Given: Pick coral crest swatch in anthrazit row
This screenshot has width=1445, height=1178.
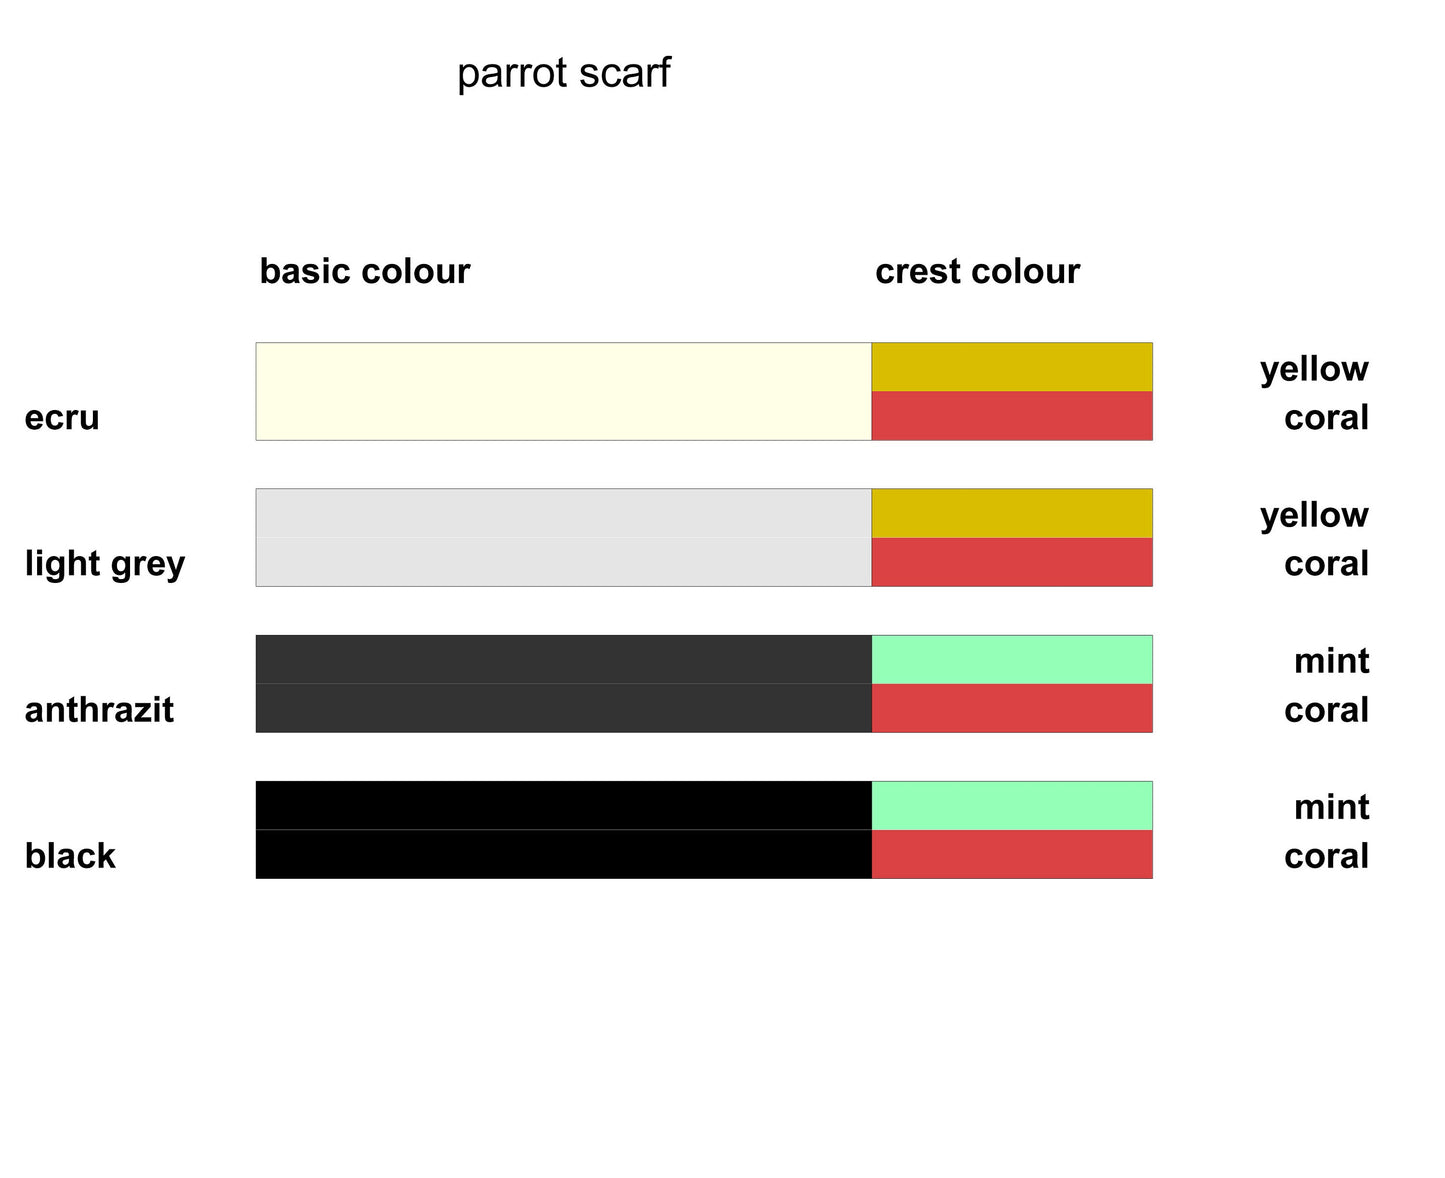Looking at the screenshot, I should tap(1011, 708).
